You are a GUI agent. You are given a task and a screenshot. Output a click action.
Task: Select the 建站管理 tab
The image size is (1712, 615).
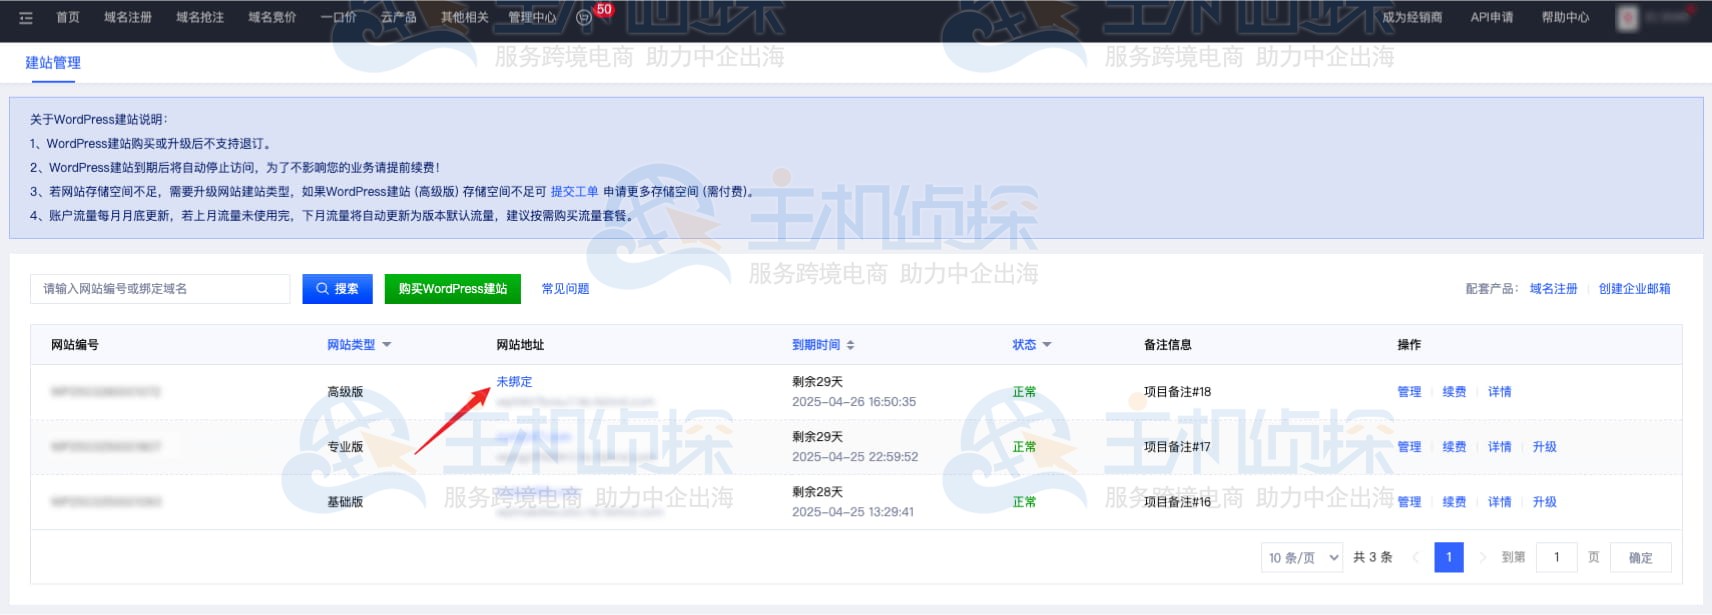pyautogui.click(x=53, y=63)
